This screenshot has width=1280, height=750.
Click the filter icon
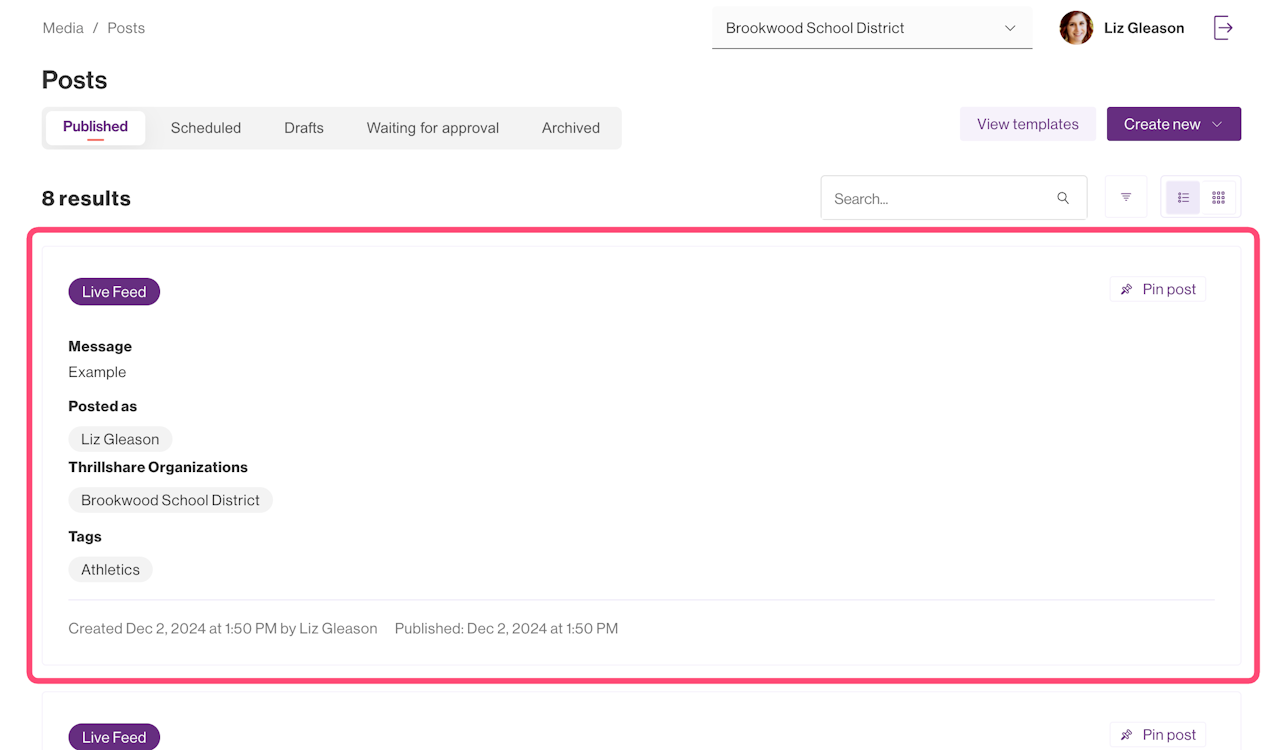click(1126, 198)
